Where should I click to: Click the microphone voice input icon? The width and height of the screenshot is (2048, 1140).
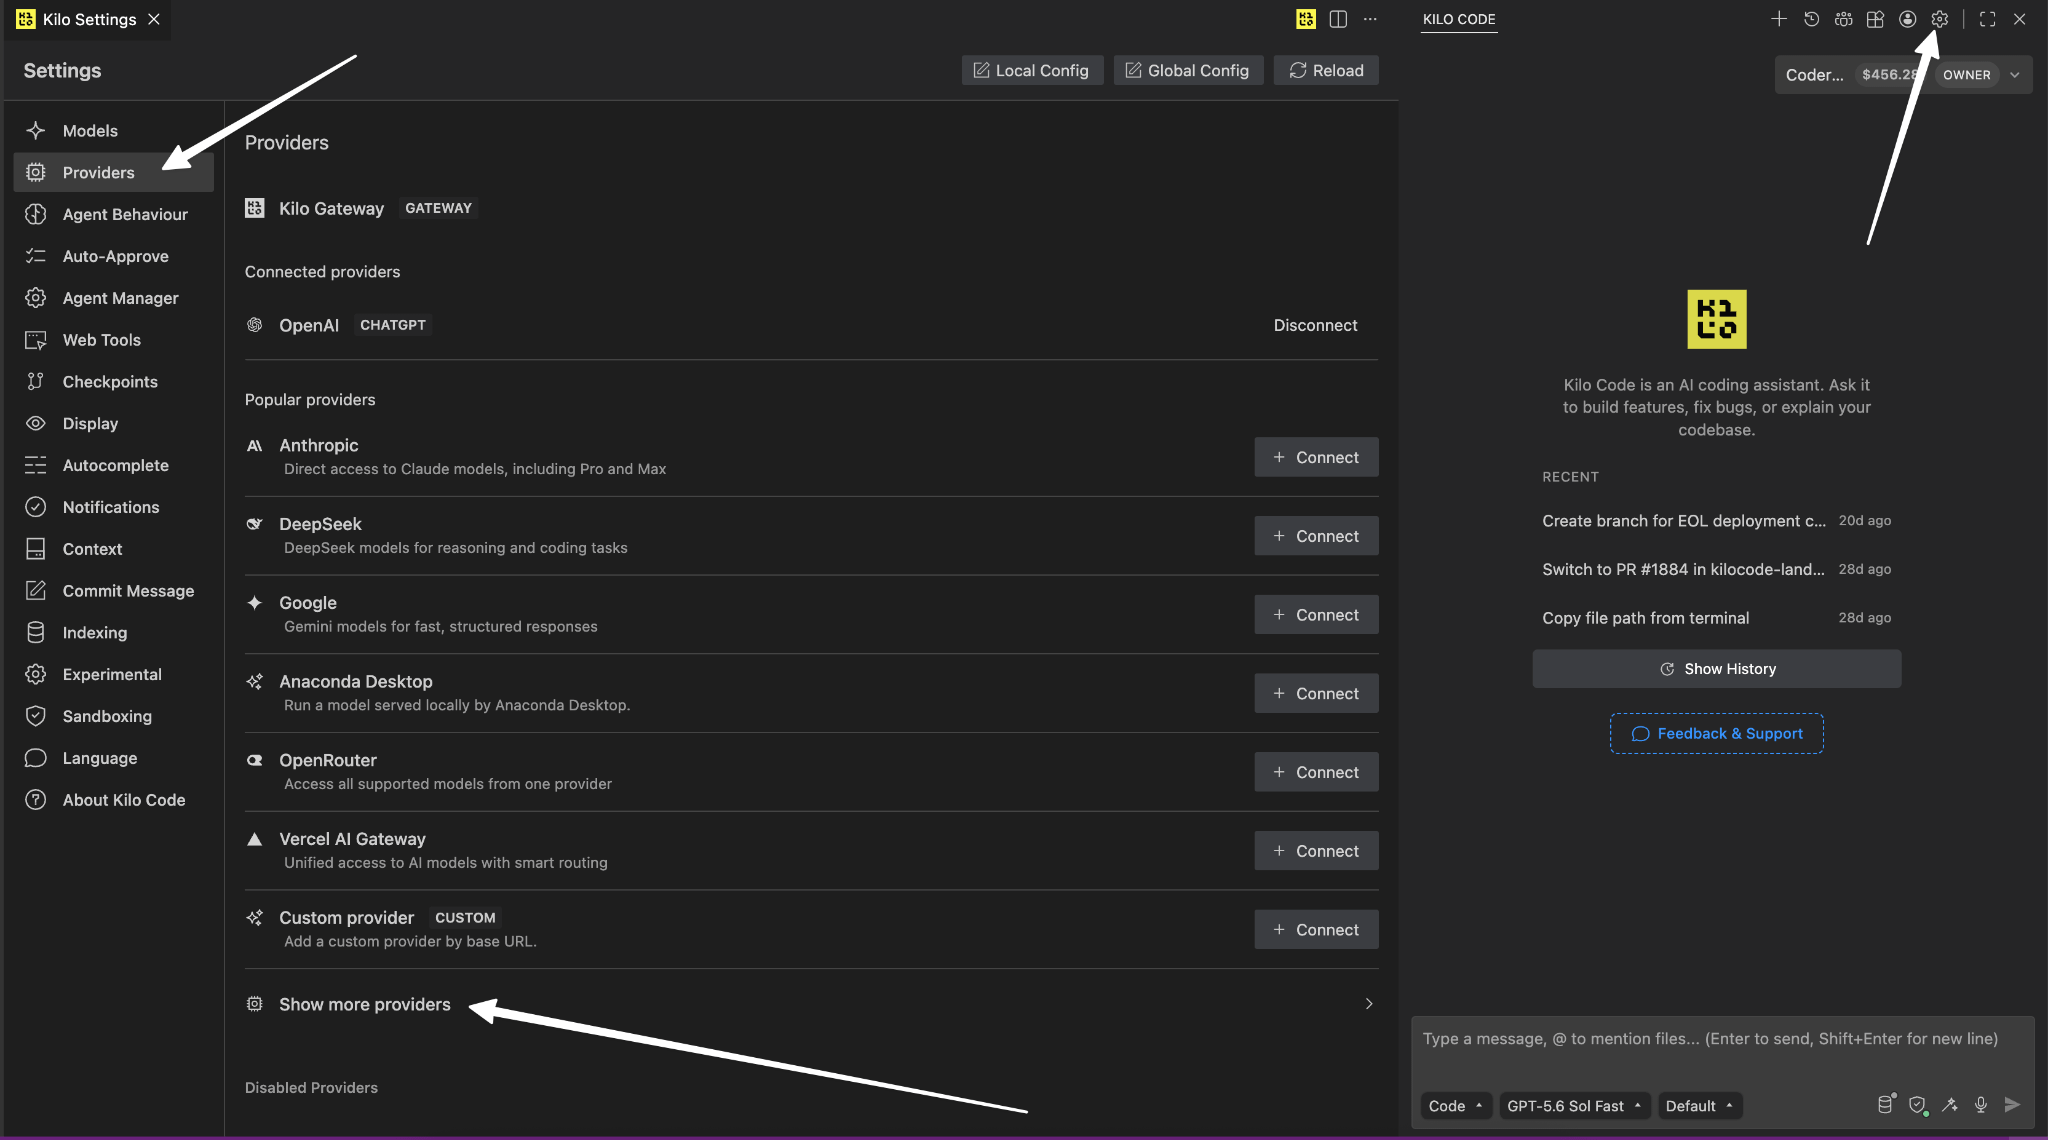[1980, 1105]
